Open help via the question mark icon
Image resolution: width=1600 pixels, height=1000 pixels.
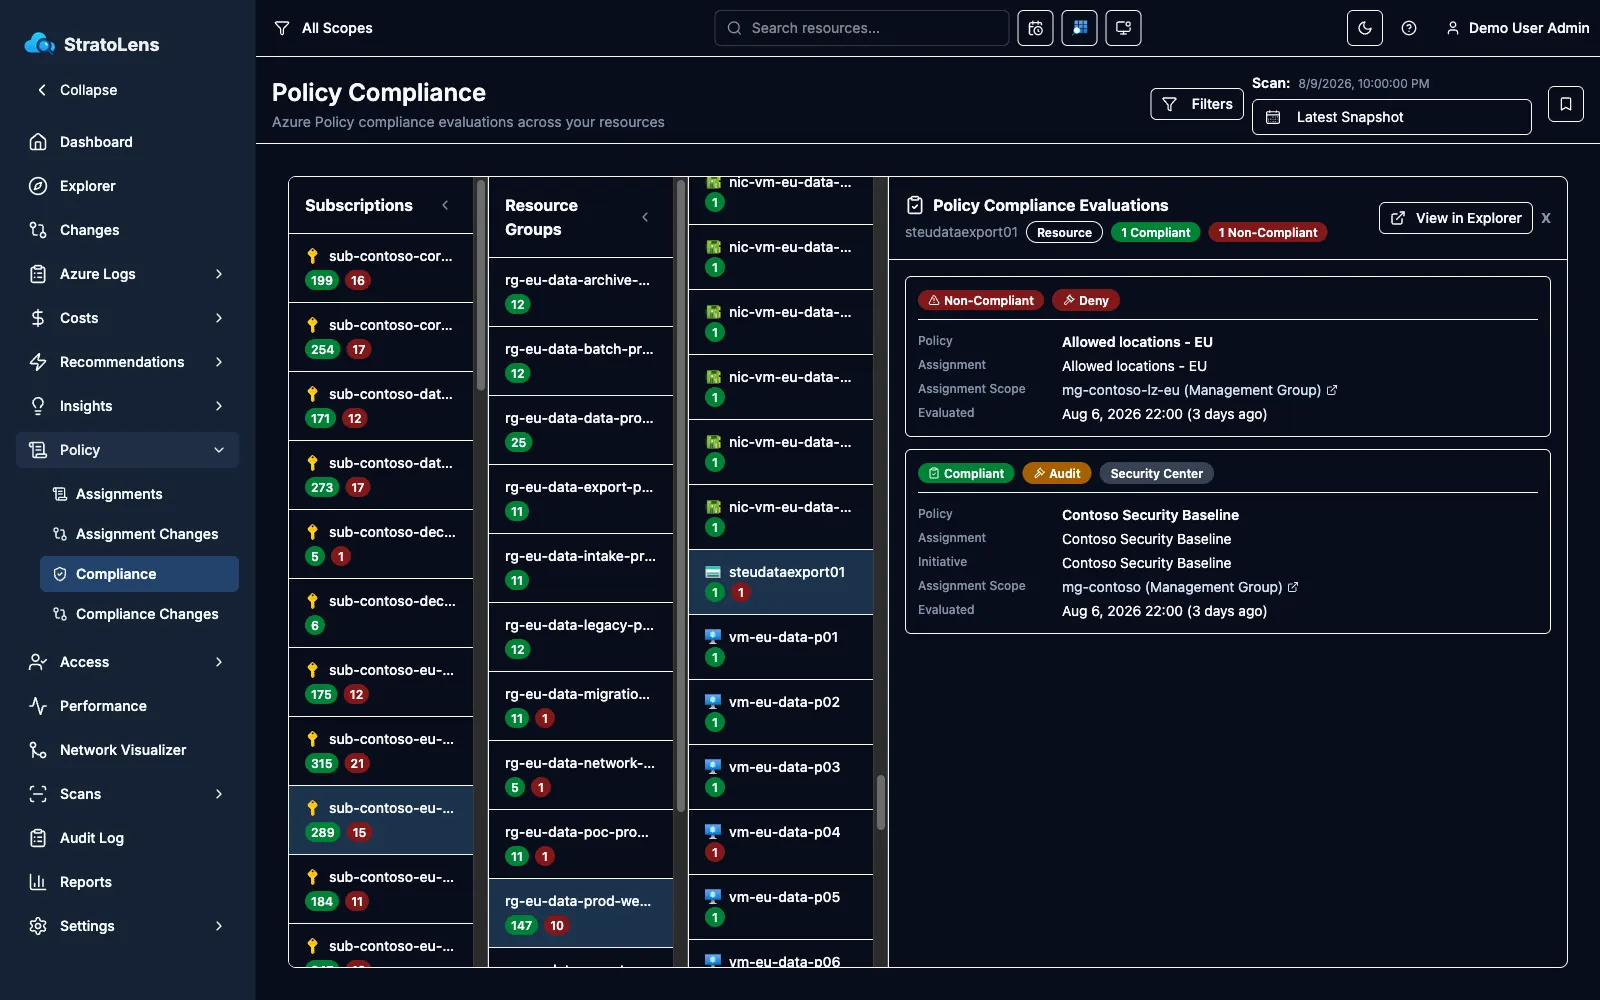pyautogui.click(x=1409, y=28)
